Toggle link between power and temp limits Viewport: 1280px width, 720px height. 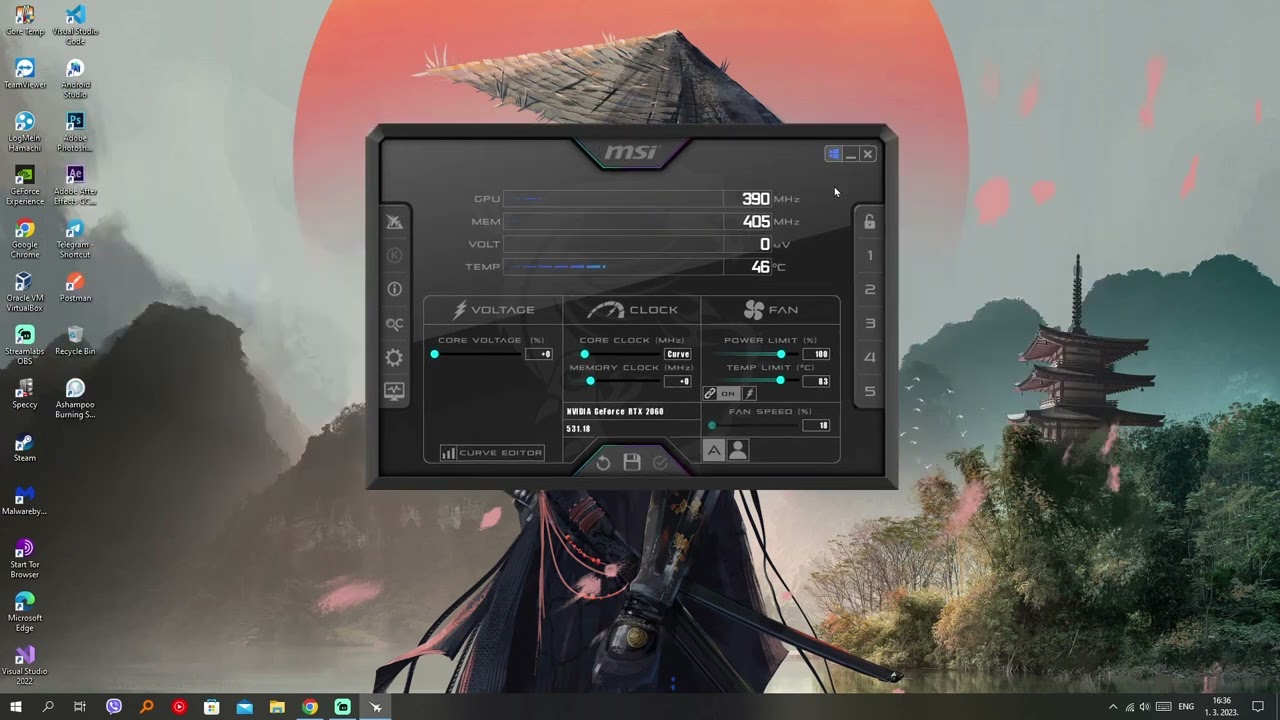710,394
